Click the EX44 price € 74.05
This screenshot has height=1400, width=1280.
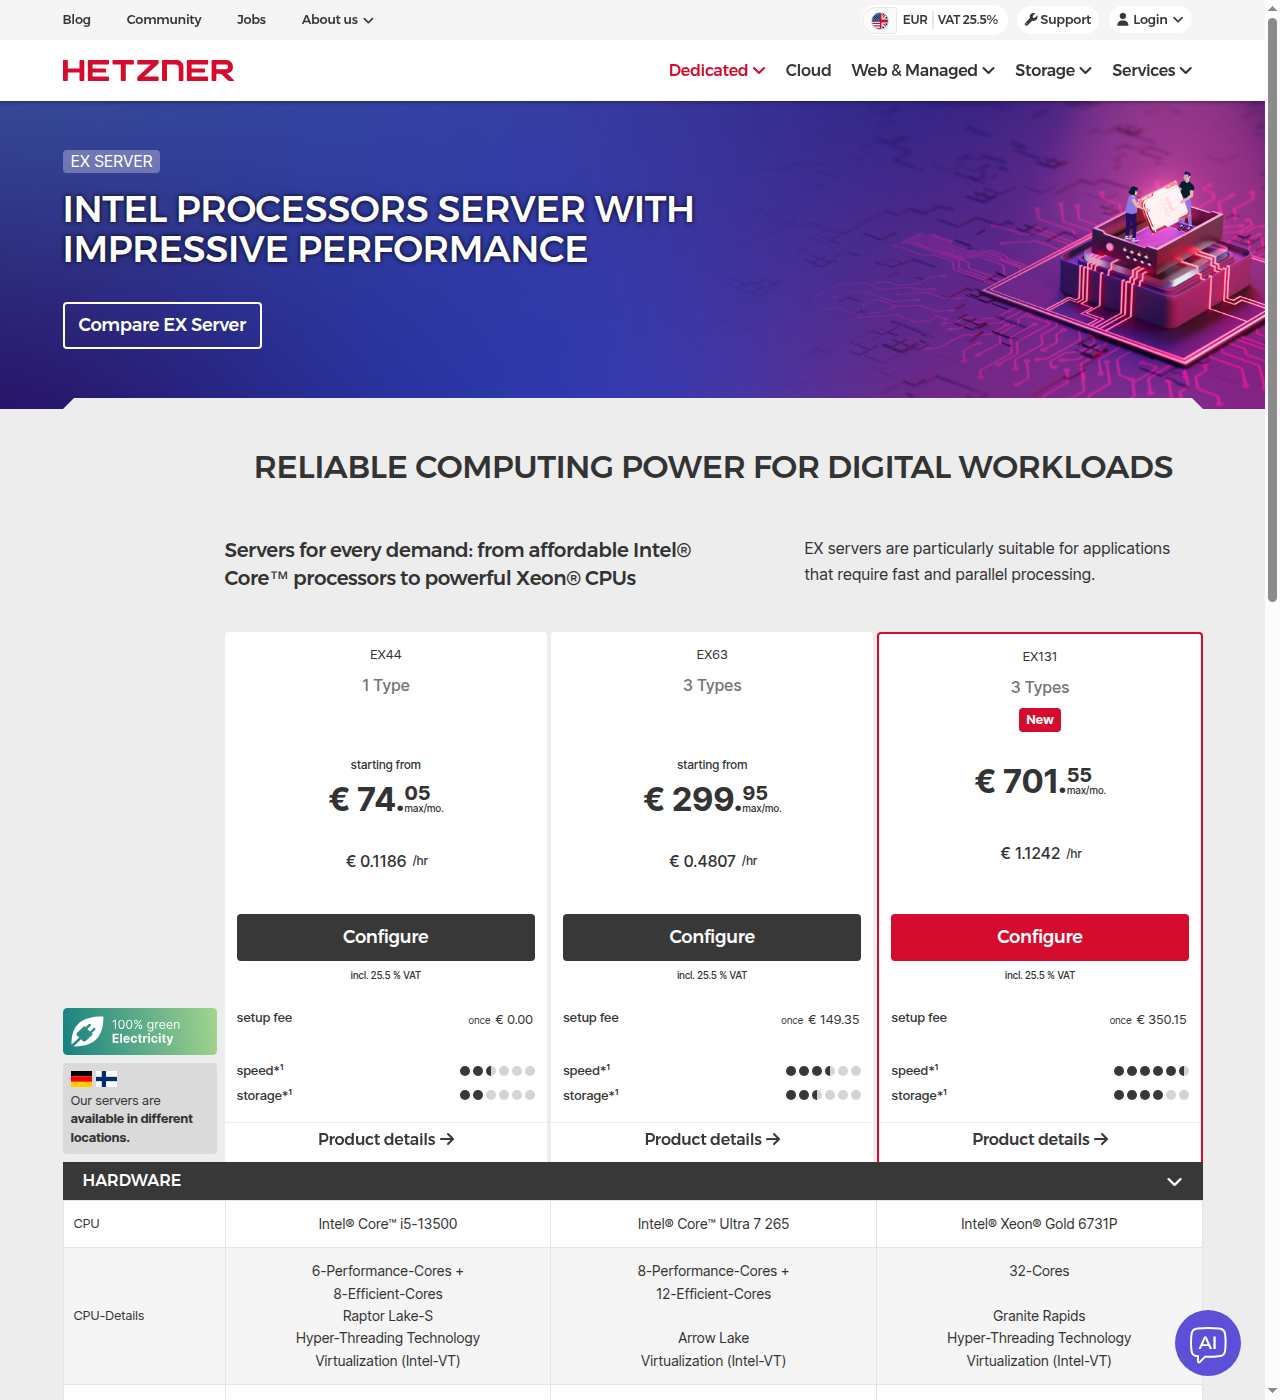[386, 798]
